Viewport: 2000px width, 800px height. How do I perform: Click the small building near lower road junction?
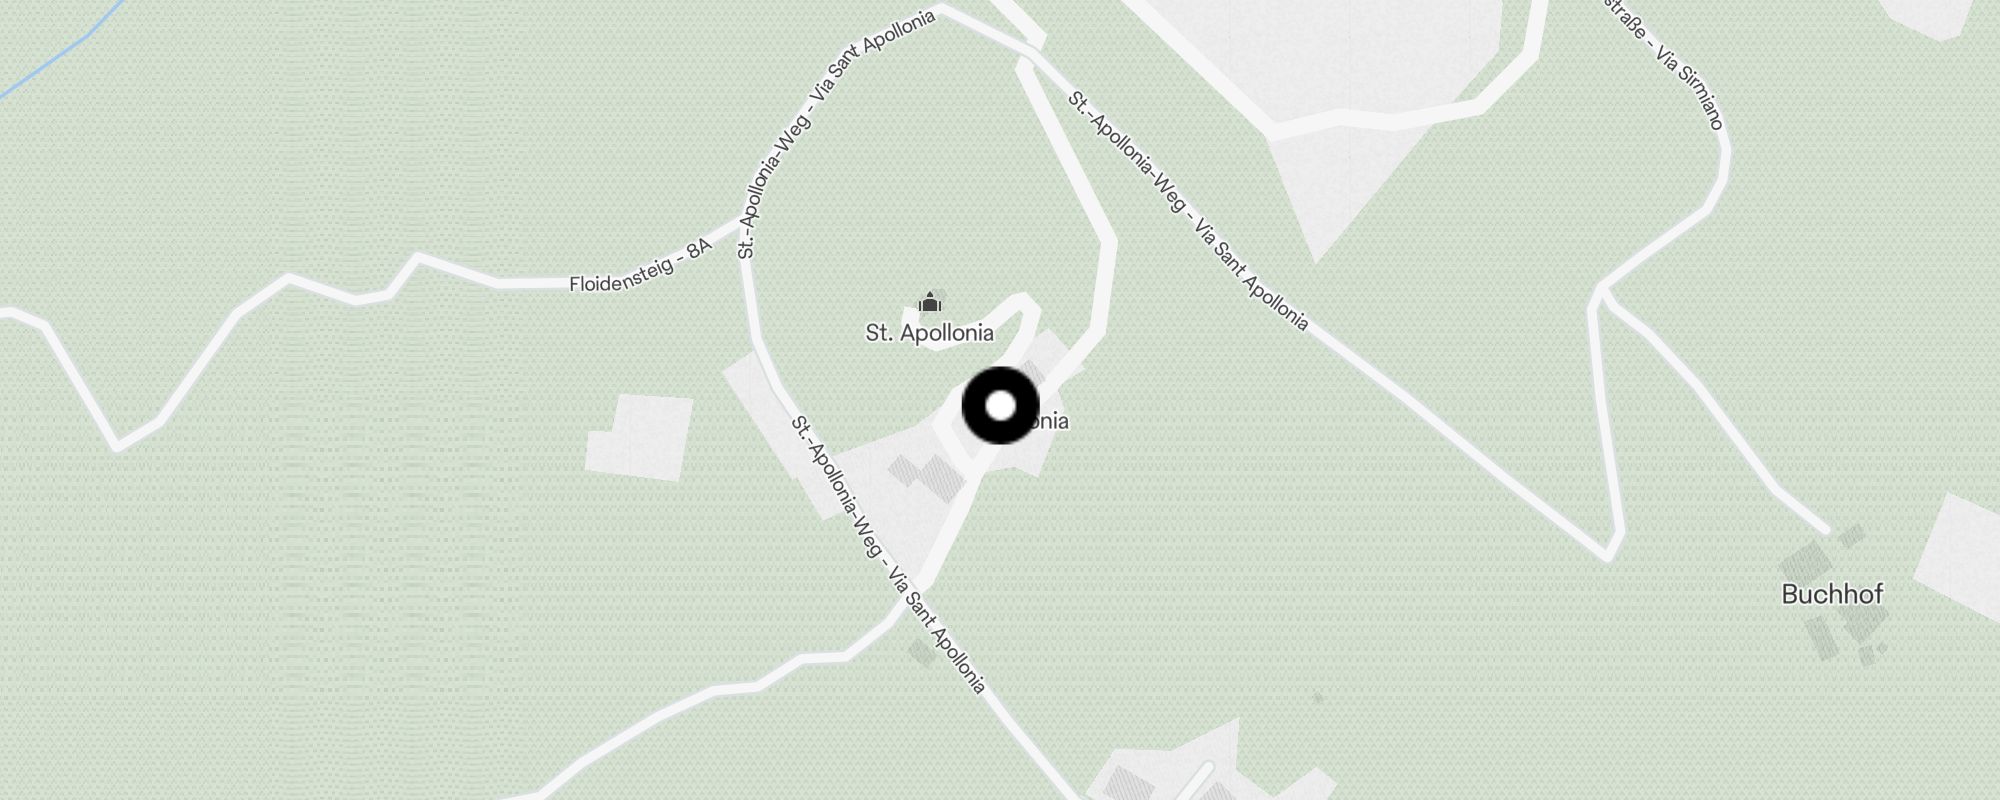[922, 653]
